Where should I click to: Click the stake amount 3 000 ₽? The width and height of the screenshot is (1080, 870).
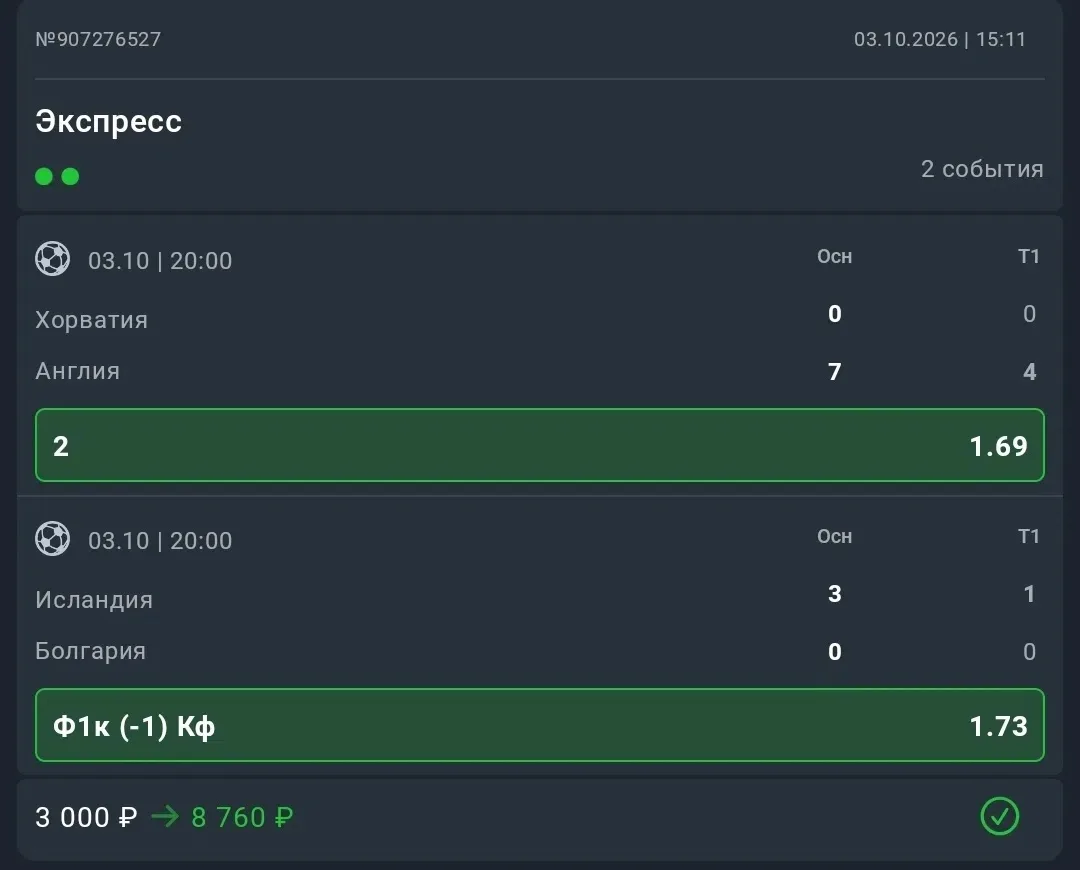coord(86,817)
